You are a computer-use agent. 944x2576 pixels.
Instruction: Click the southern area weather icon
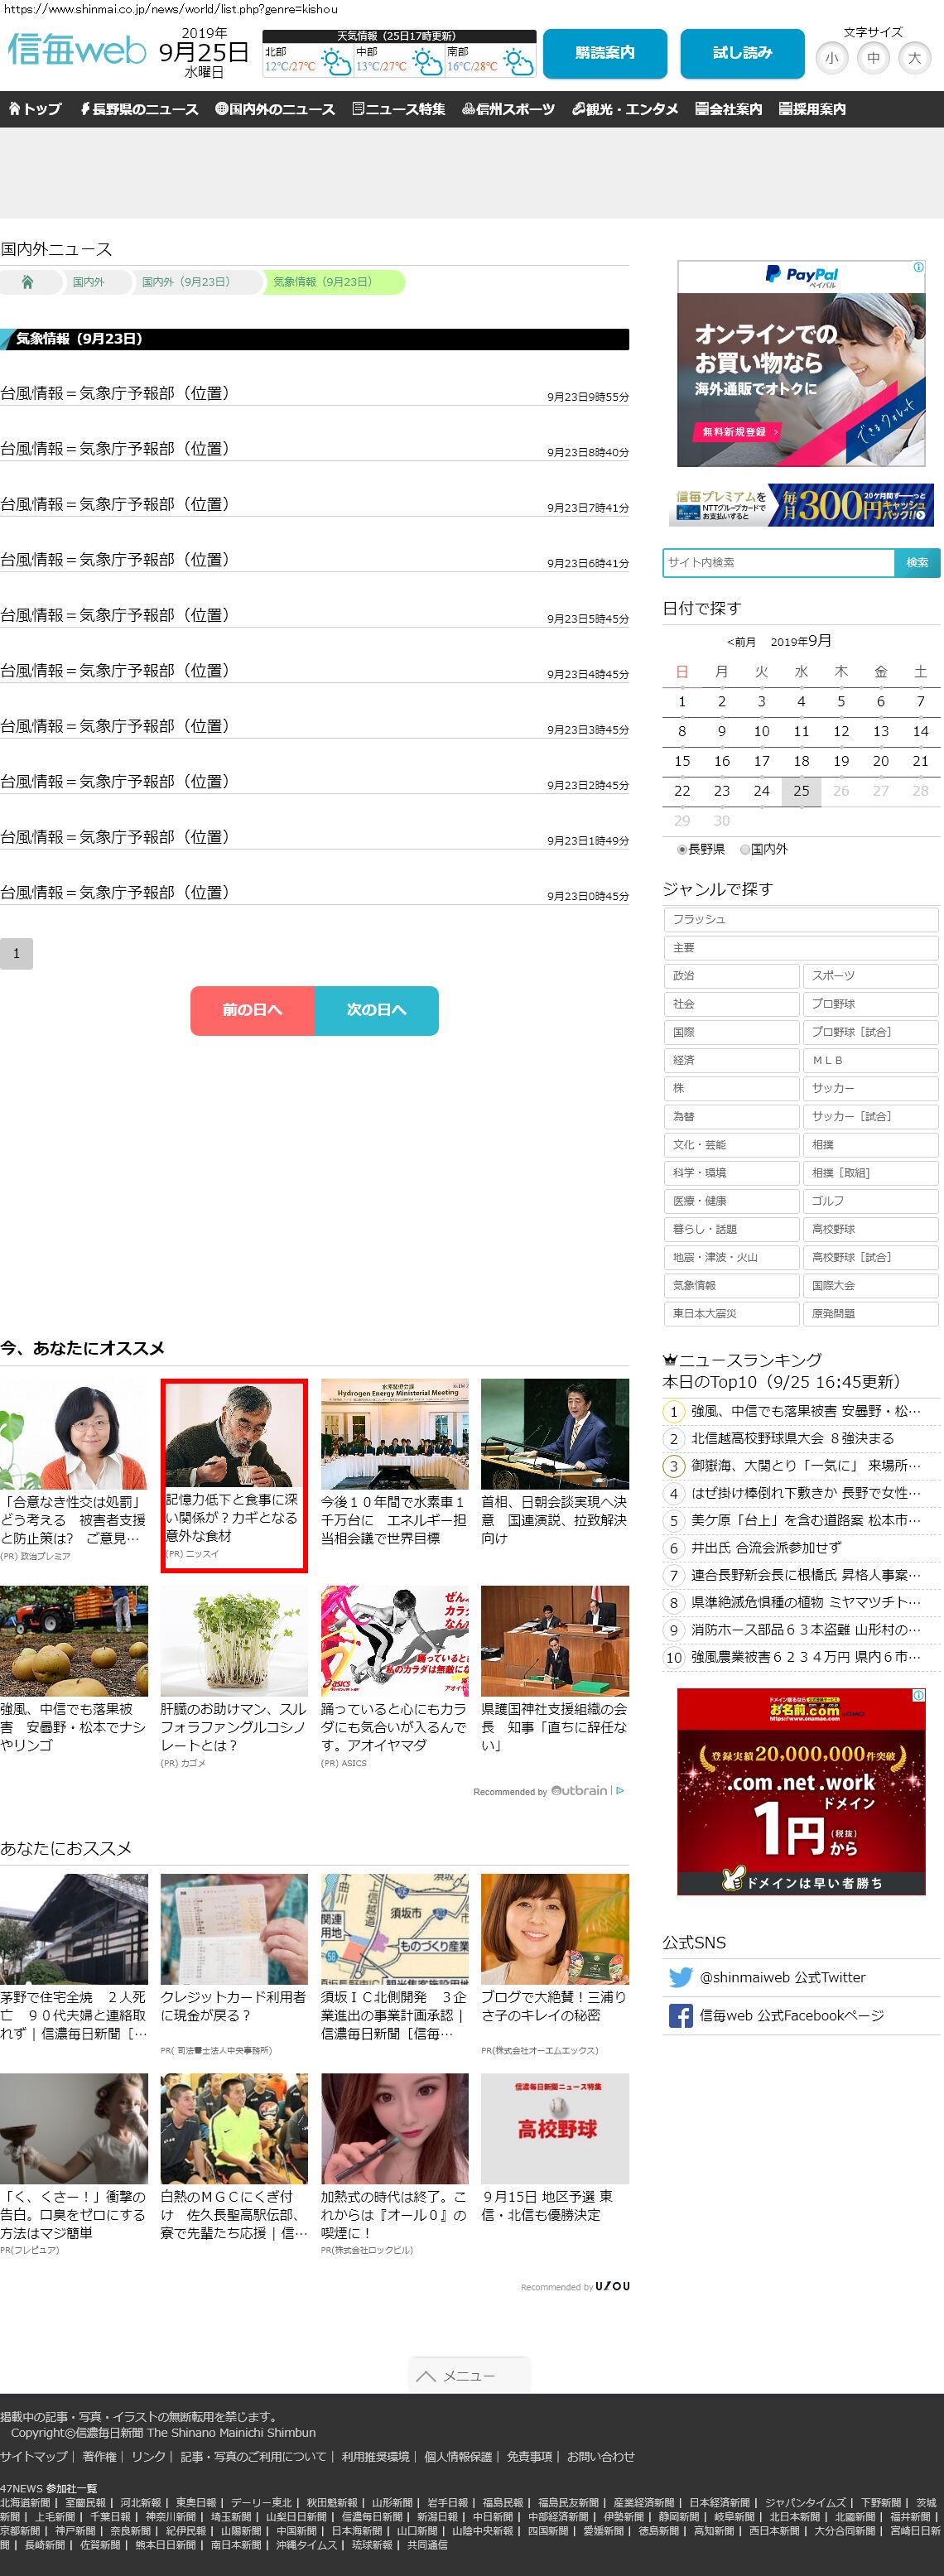[x=518, y=62]
